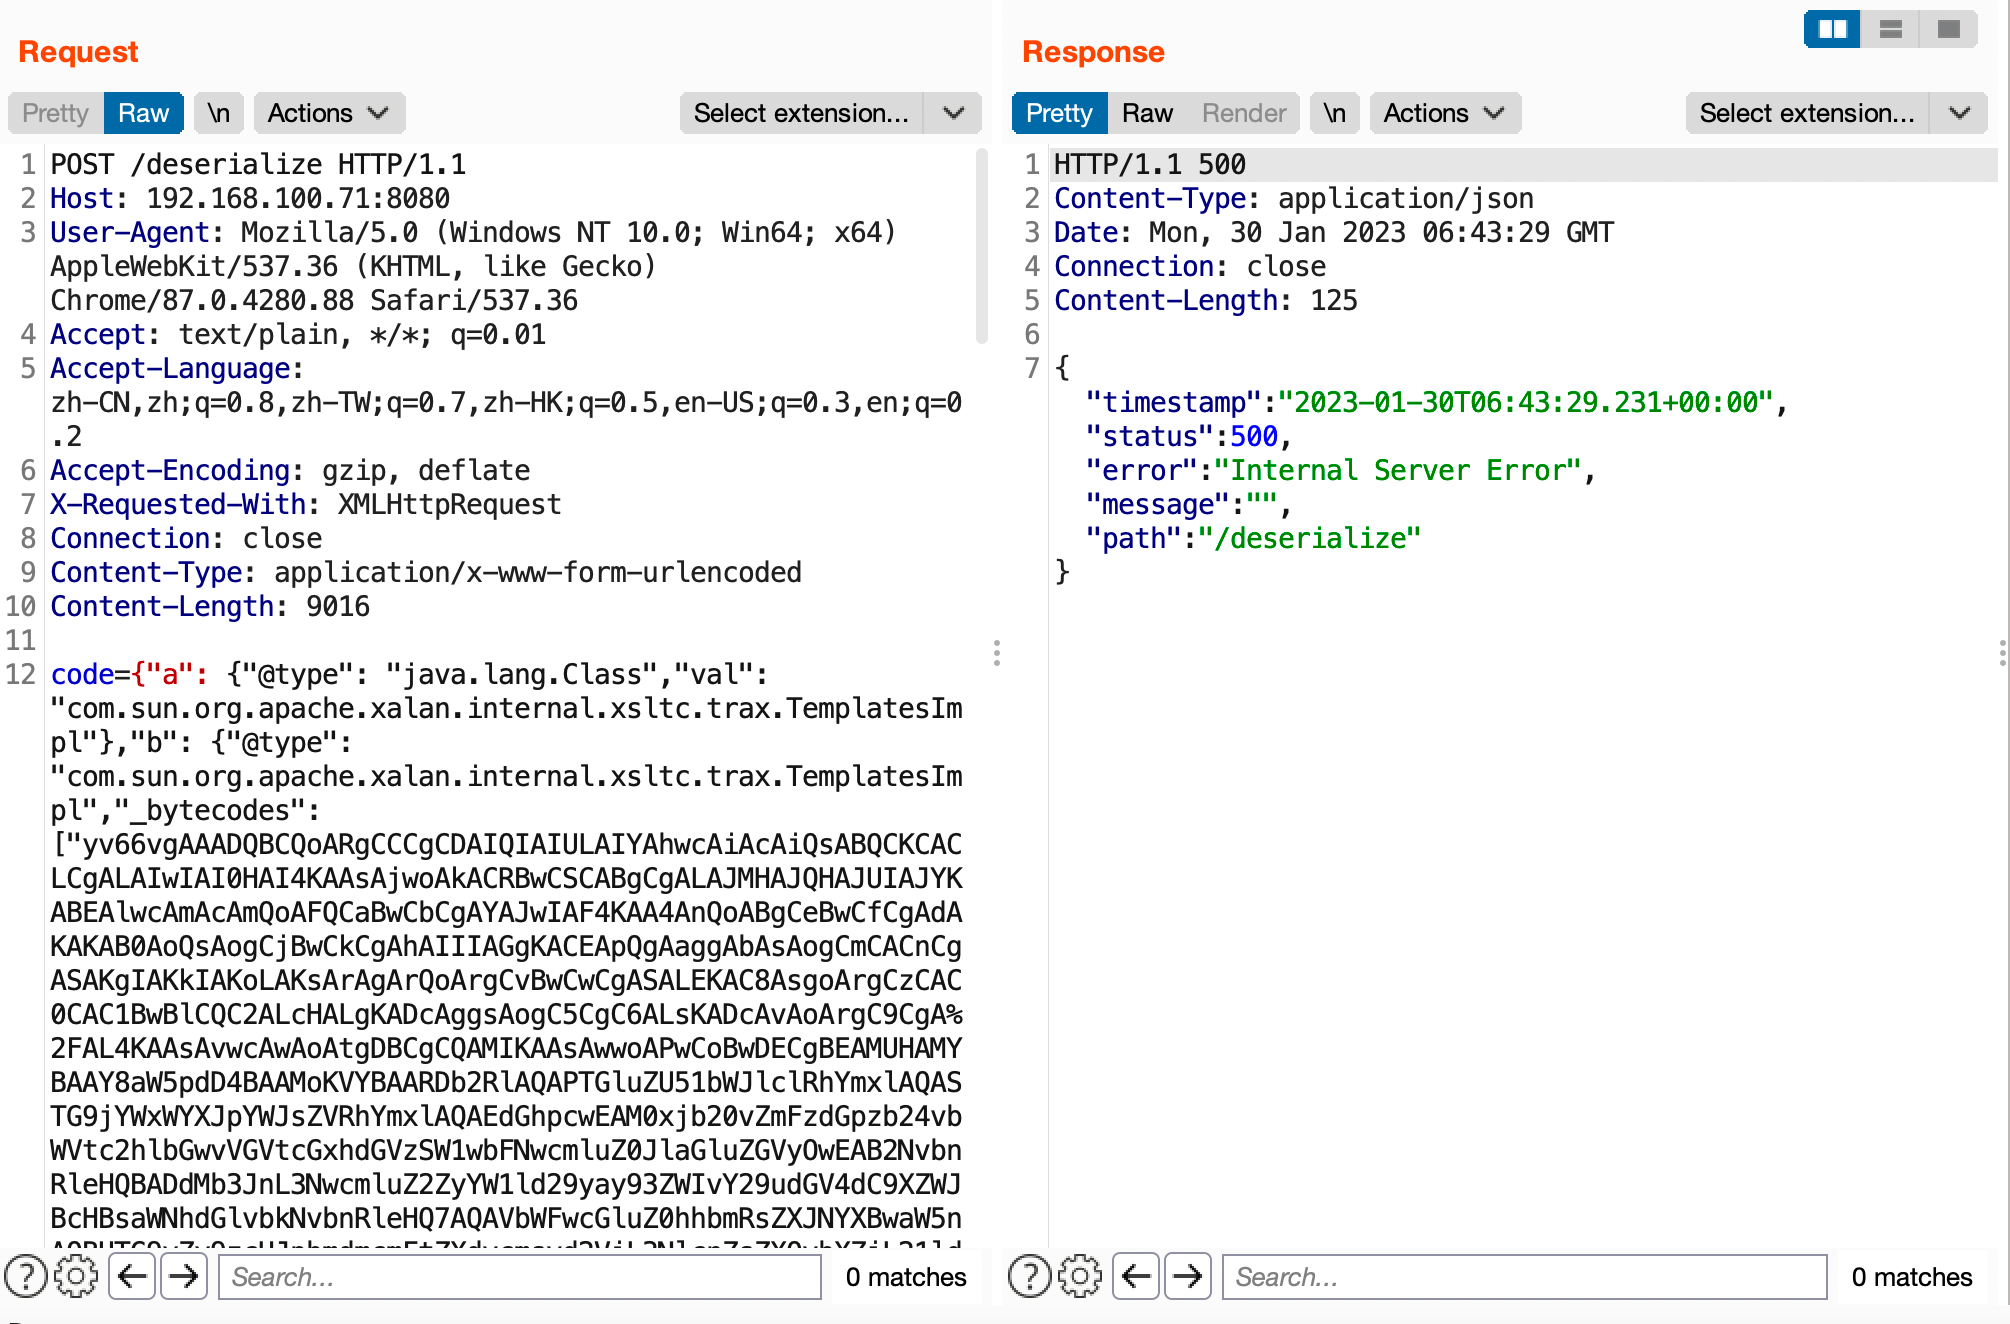Go to next Response search match
The image size is (2010, 1324).
pyautogui.click(x=1188, y=1277)
